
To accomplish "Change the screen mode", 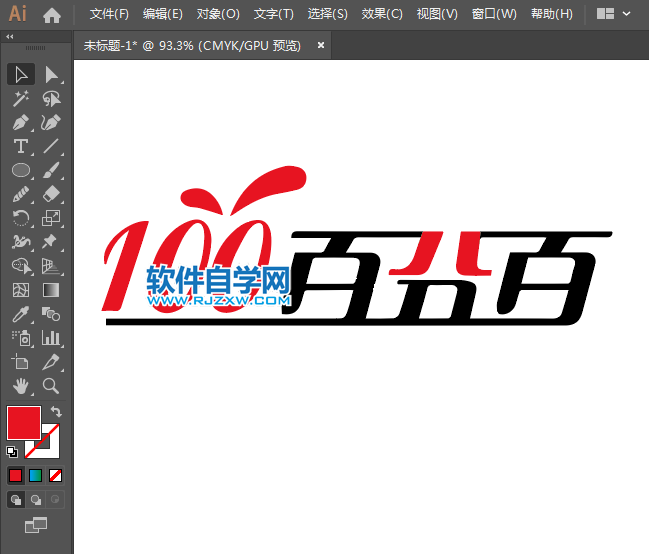I will [x=36, y=525].
